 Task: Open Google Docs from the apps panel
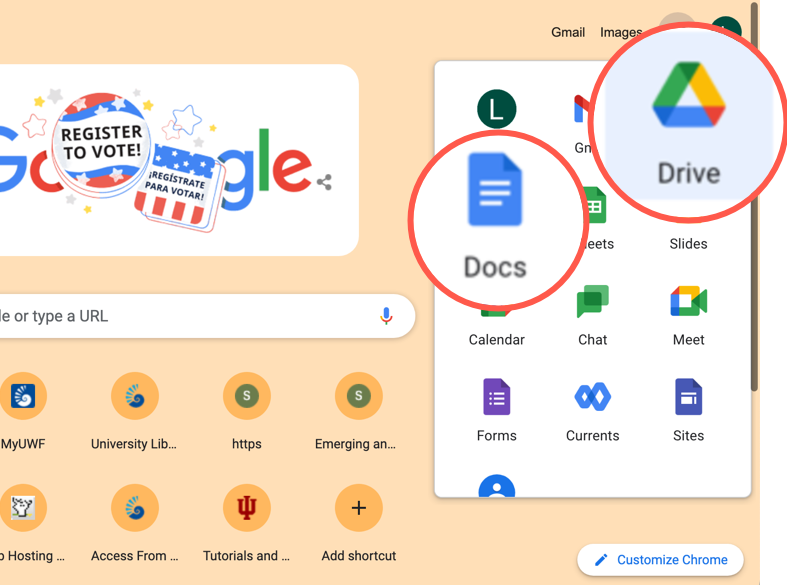pyautogui.click(x=495, y=218)
